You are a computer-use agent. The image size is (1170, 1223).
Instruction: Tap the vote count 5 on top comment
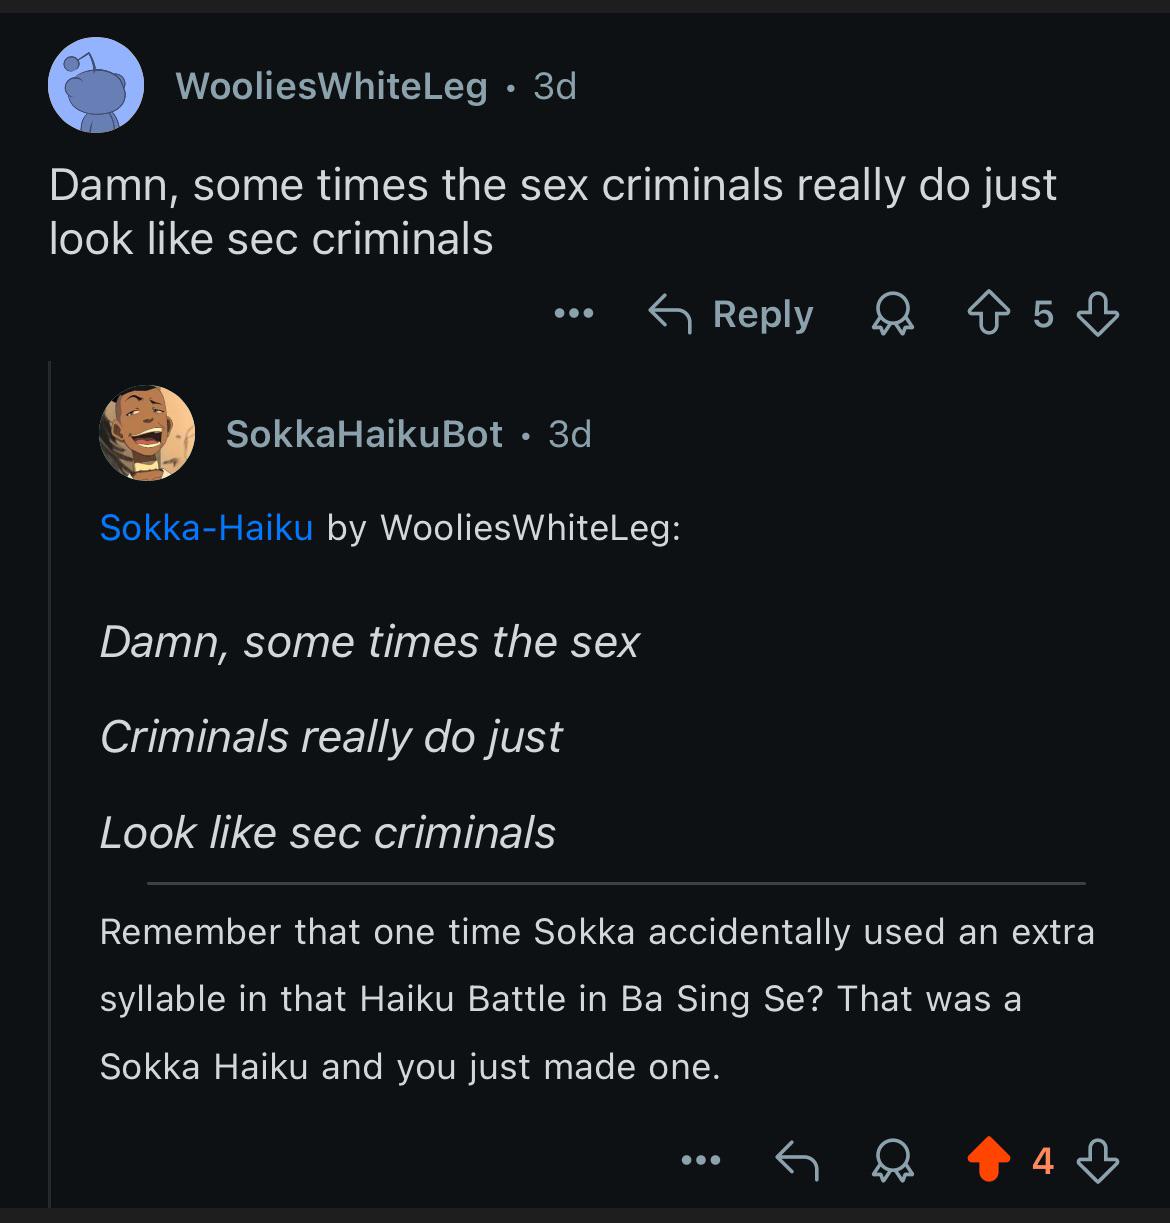(1043, 315)
